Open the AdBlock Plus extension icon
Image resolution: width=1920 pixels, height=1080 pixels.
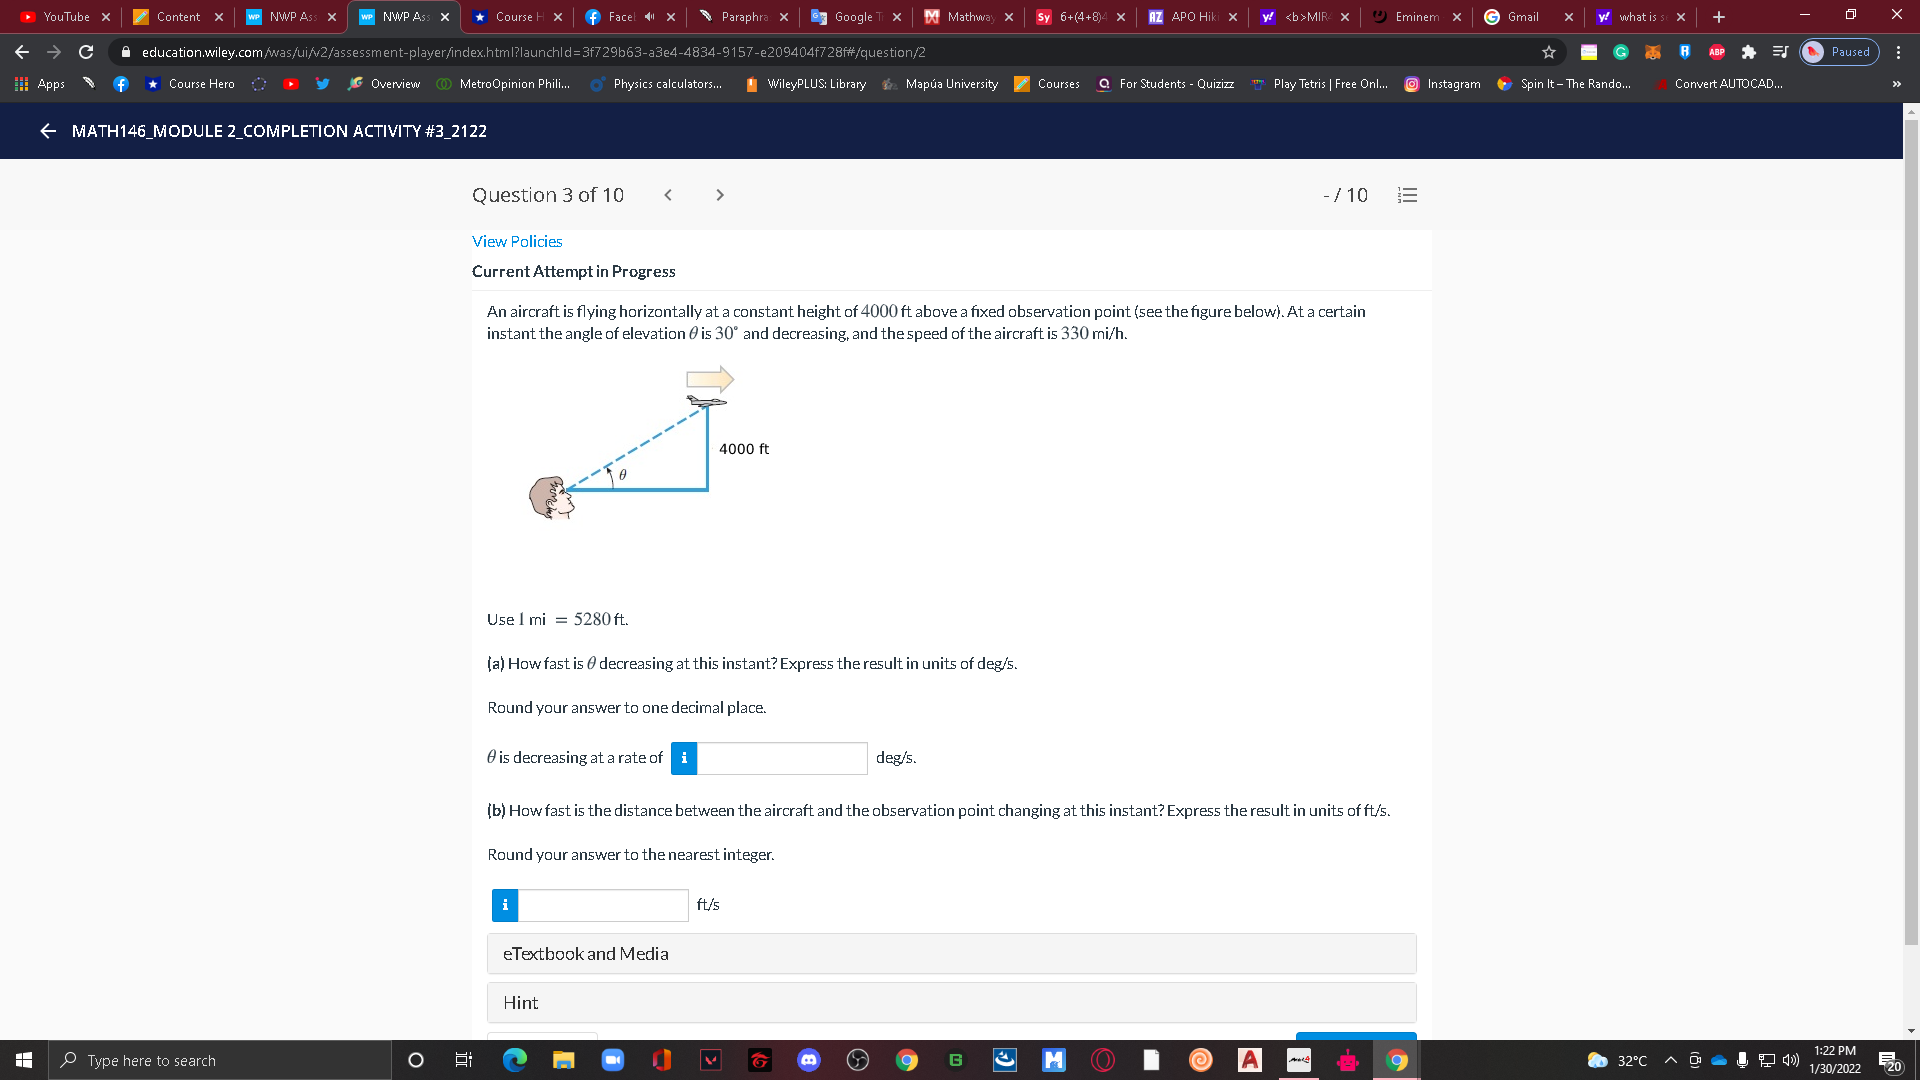click(x=1717, y=52)
